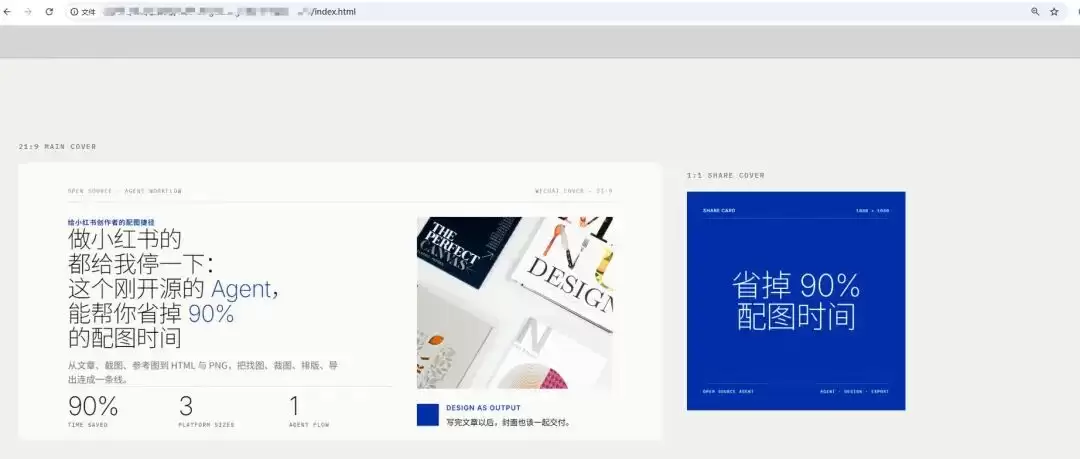Click "OPEN SOURCE AGENT" on the share card
This screenshot has width=1080, height=459.
728,391
